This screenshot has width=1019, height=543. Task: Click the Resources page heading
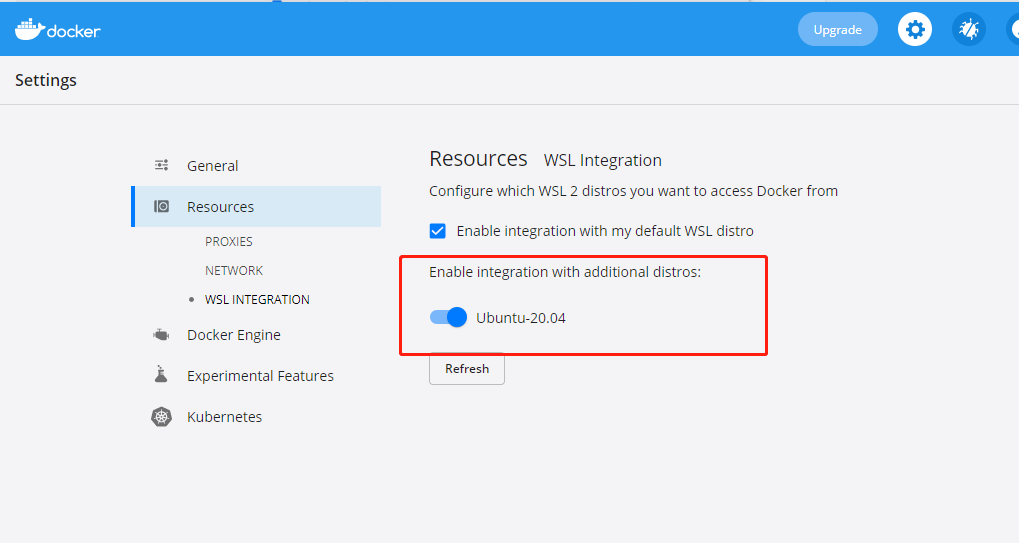(x=478, y=158)
